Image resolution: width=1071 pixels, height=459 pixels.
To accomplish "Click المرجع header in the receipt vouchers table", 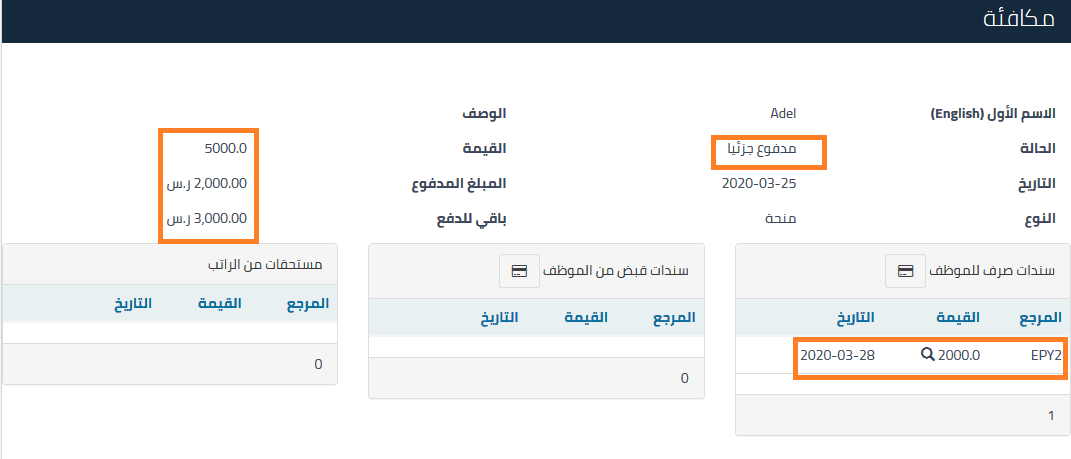I will (x=673, y=318).
